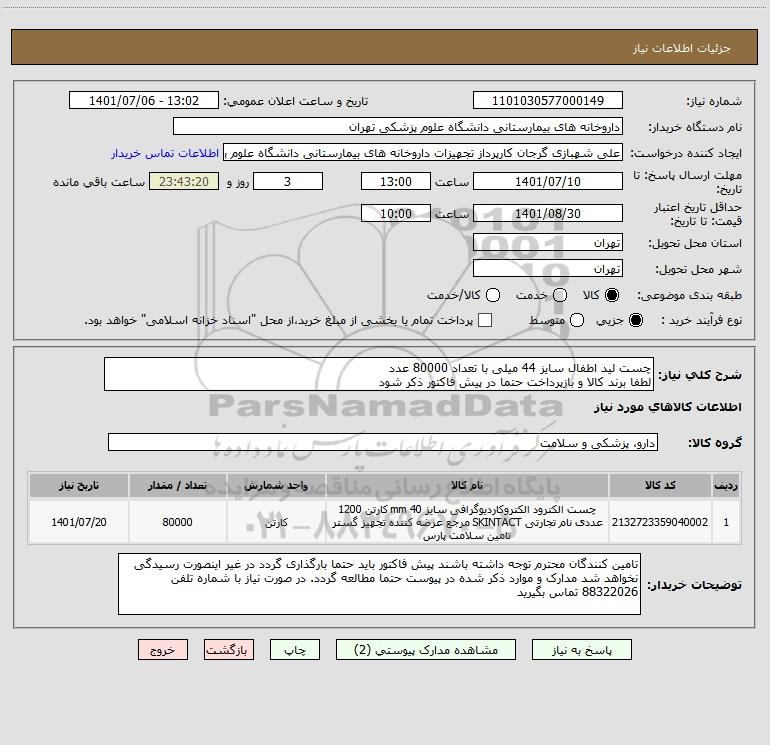Screen dimensions: 770x745
Task: Click the طبقه بندی موضوعی label
Action: (689, 296)
